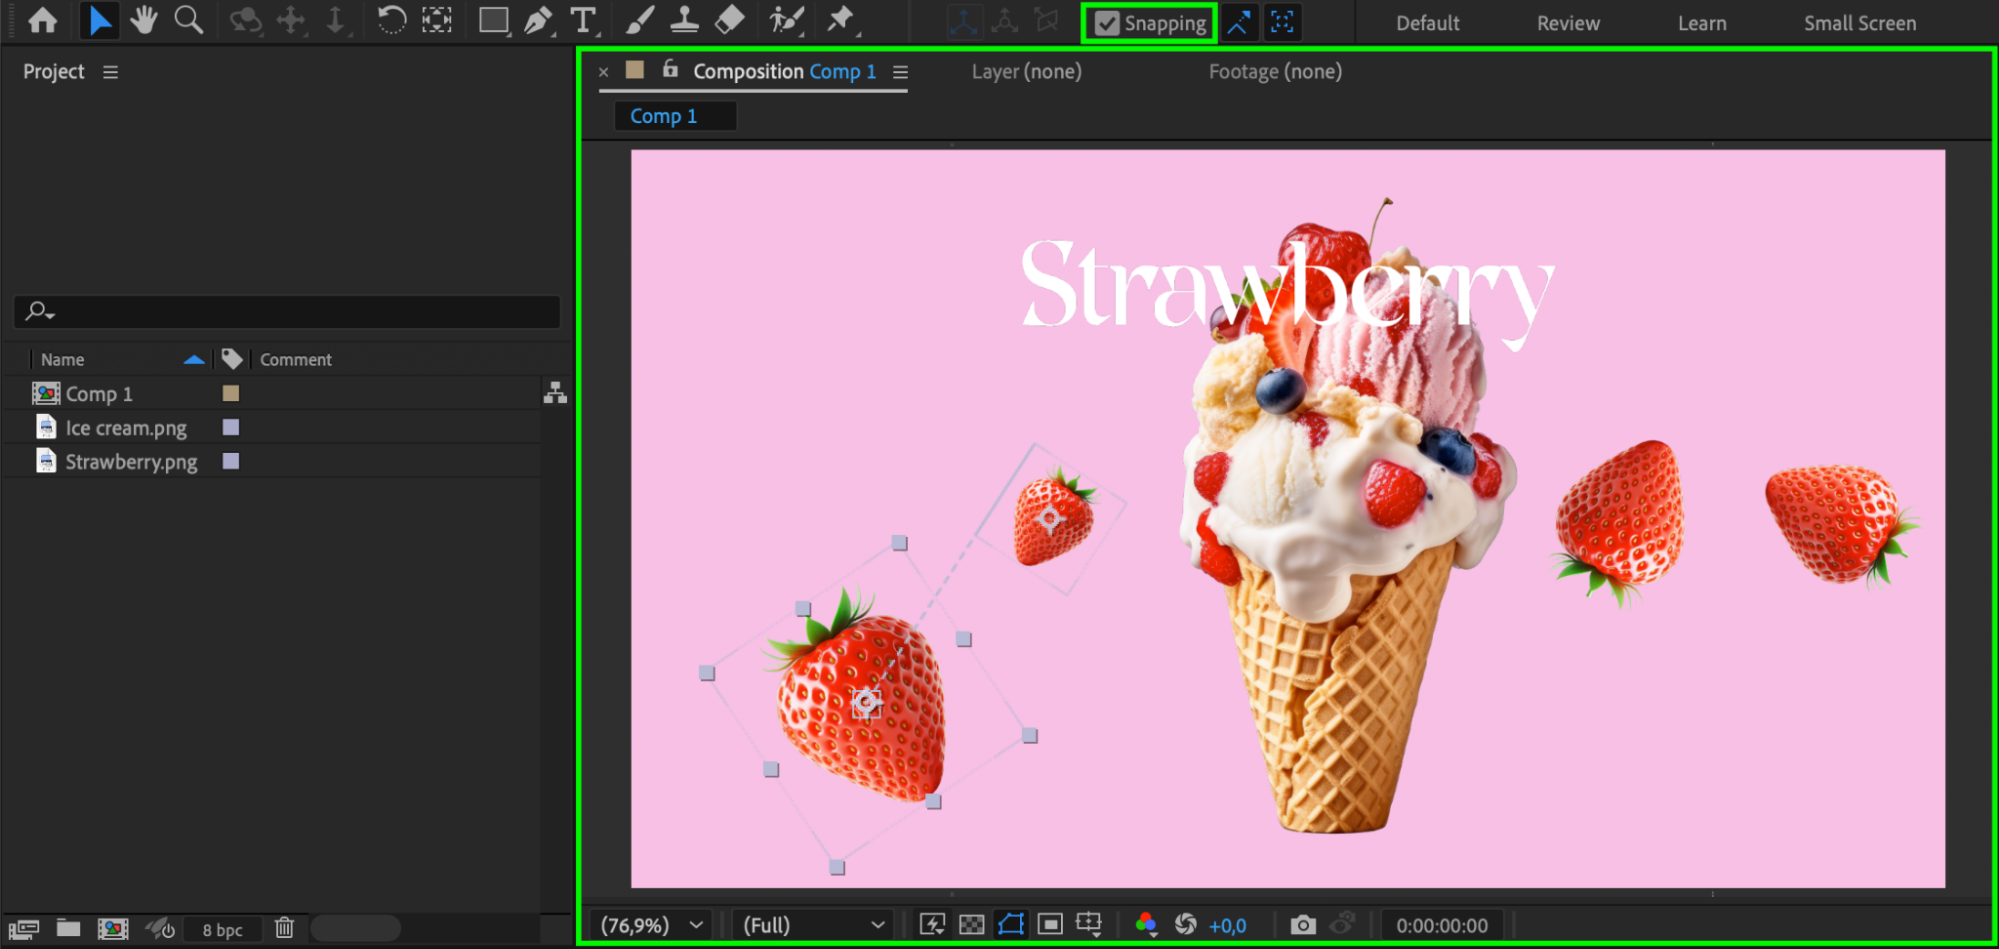Screen dimensions: 1999x949
Task: Open the Full resolution dropdown
Action: click(814, 925)
